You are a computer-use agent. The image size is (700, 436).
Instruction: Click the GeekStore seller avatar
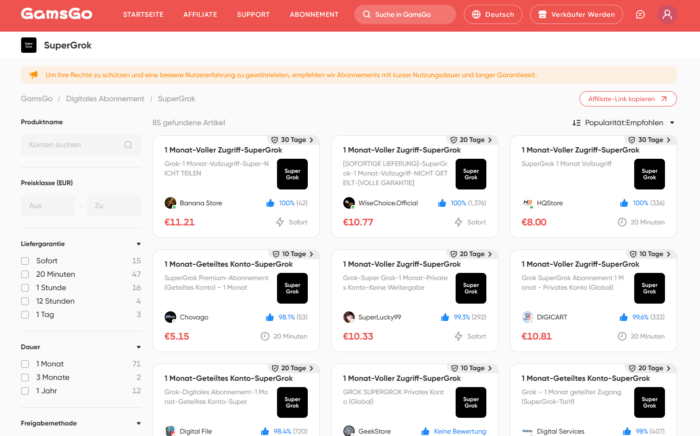[349, 431]
